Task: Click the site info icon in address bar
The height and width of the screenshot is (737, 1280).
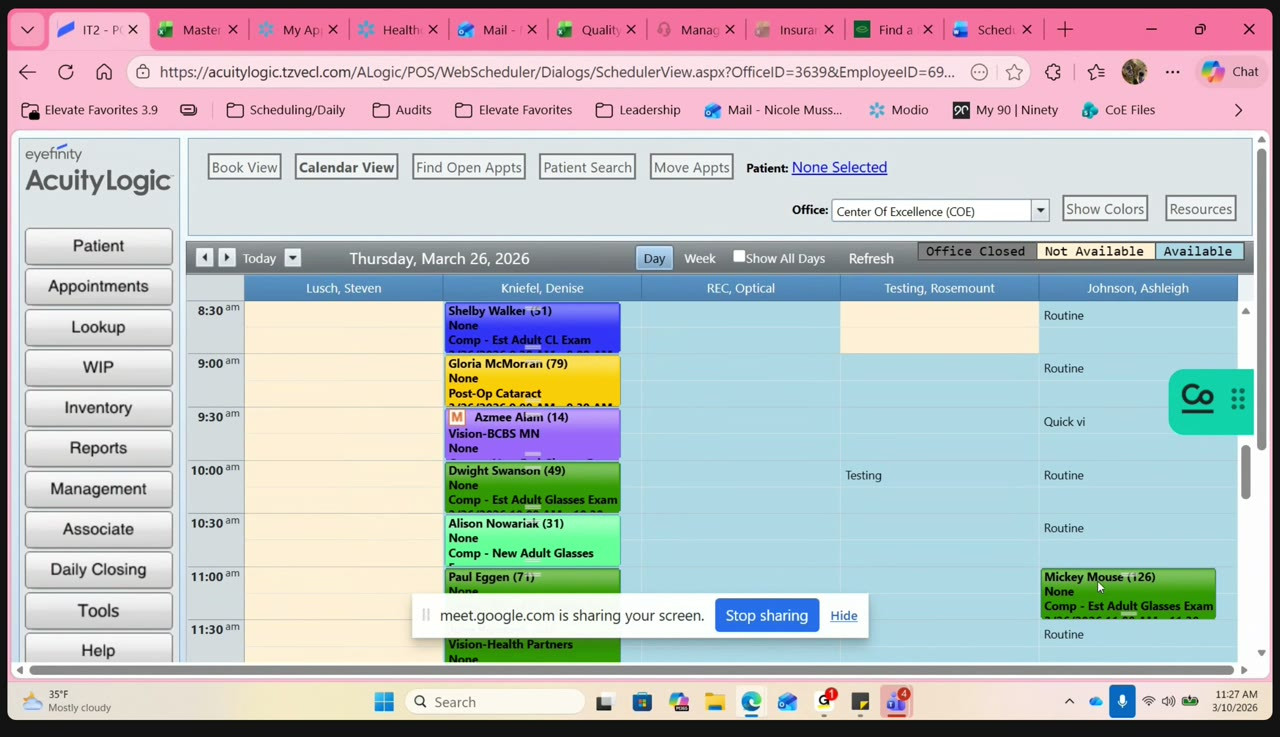Action: tap(143, 72)
